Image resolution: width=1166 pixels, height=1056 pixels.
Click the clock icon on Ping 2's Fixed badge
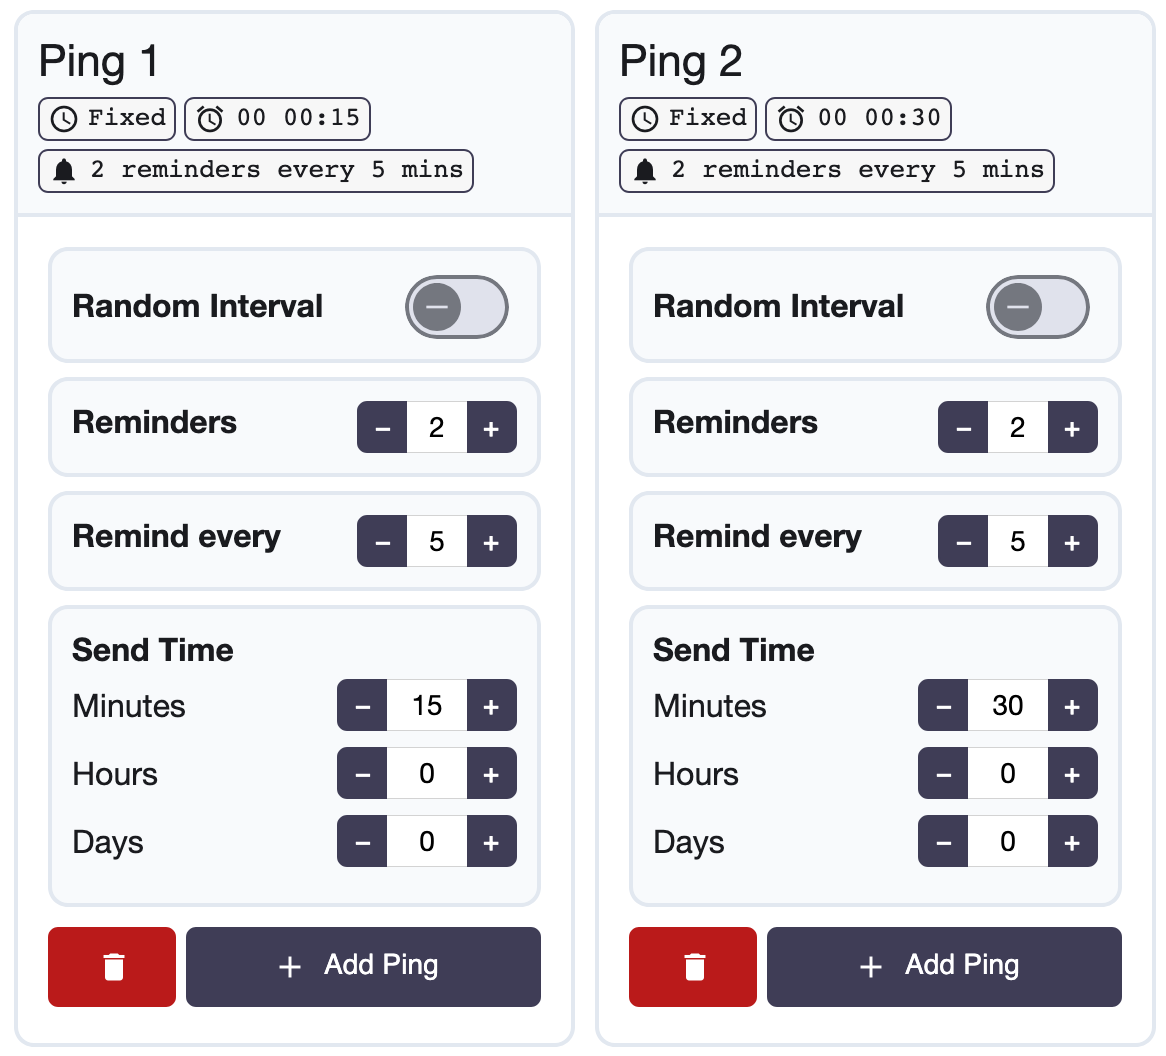click(x=643, y=118)
